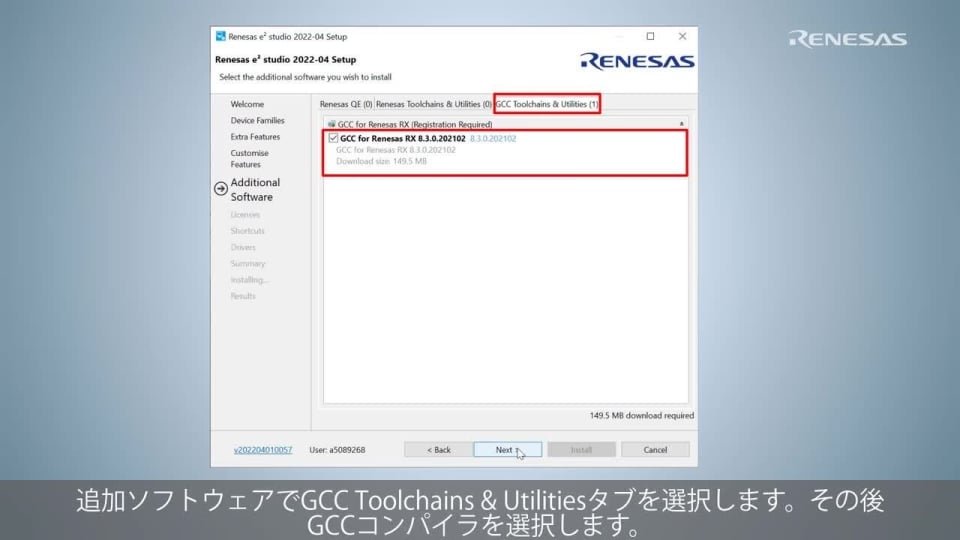Open Renesas Toolchains & Utilities (0) tab
The height and width of the screenshot is (540, 960).
click(x=433, y=104)
